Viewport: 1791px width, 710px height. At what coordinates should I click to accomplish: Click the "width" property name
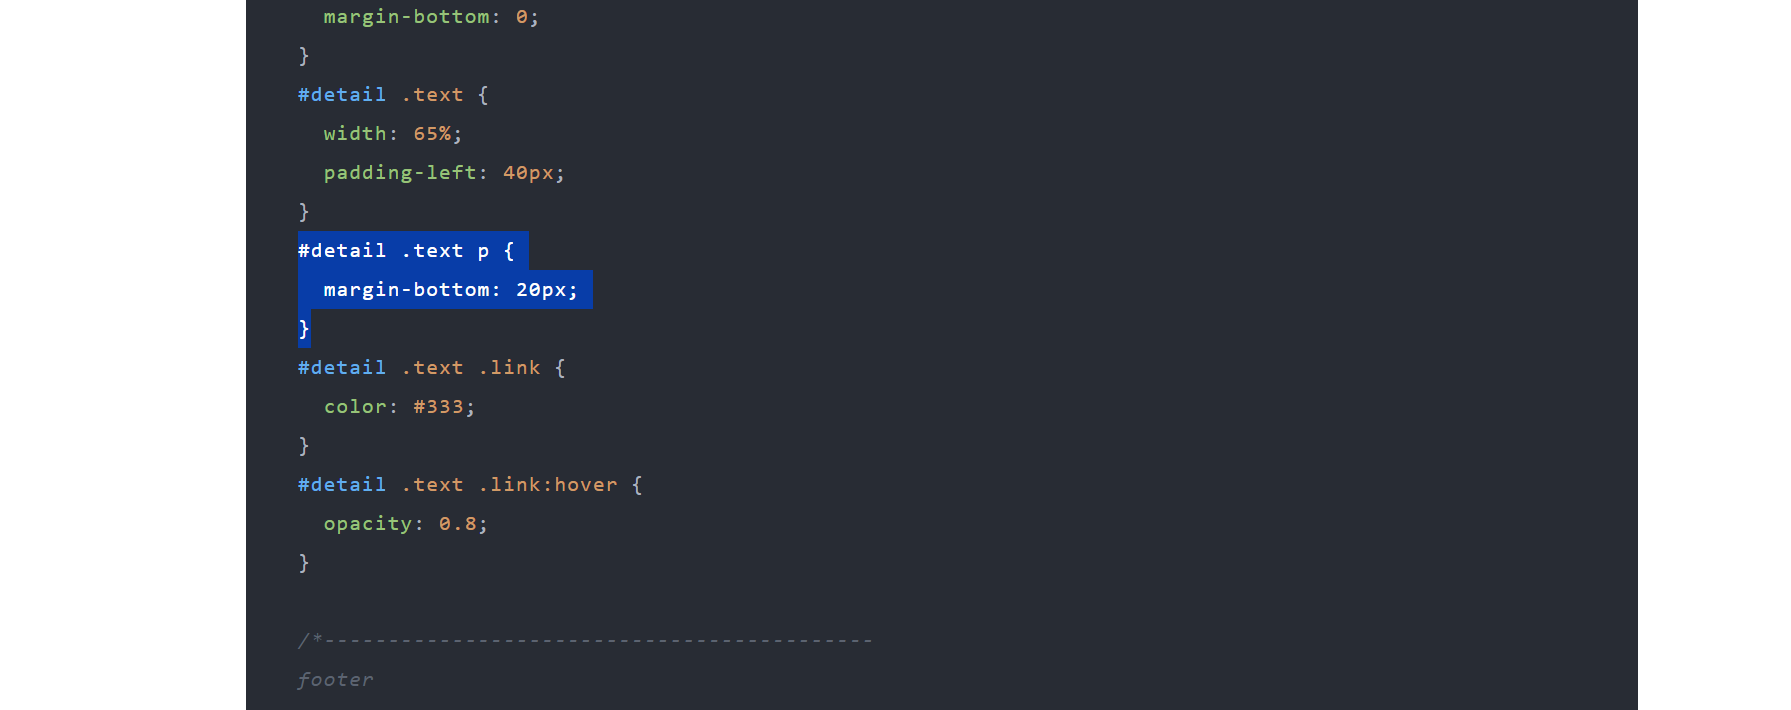pyautogui.click(x=354, y=134)
